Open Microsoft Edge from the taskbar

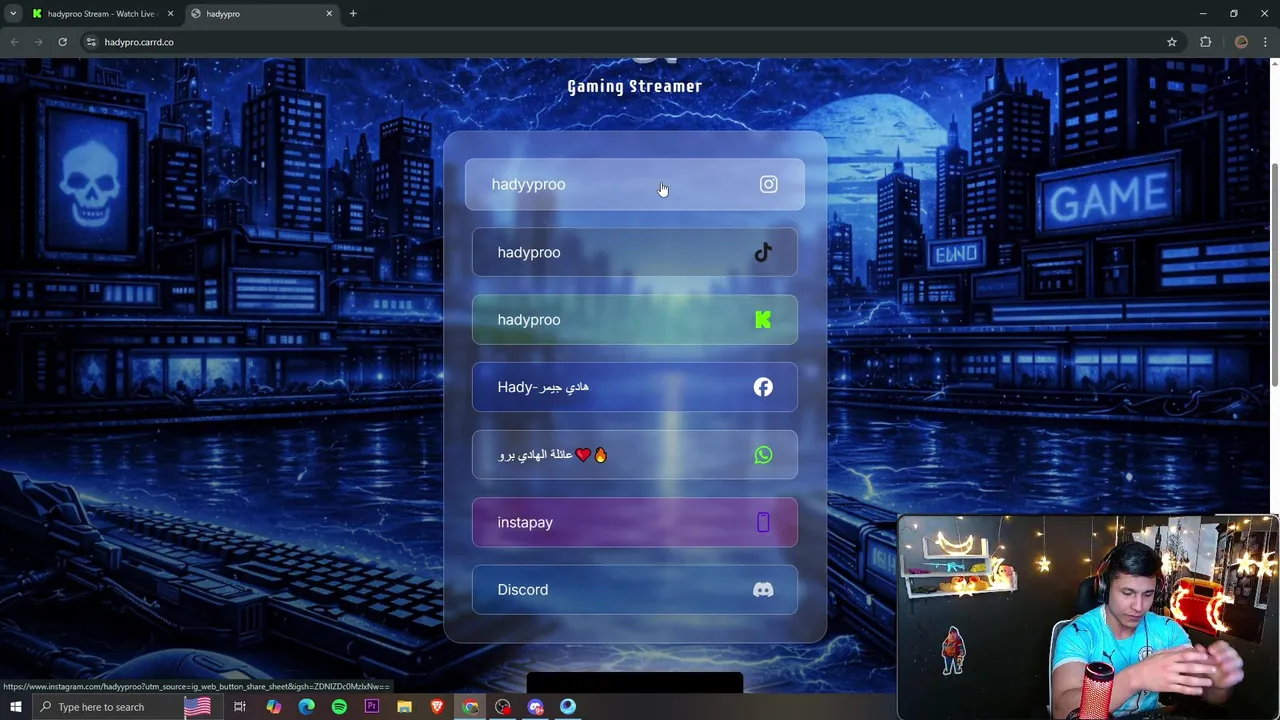pyautogui.click(x=306, y=707)
